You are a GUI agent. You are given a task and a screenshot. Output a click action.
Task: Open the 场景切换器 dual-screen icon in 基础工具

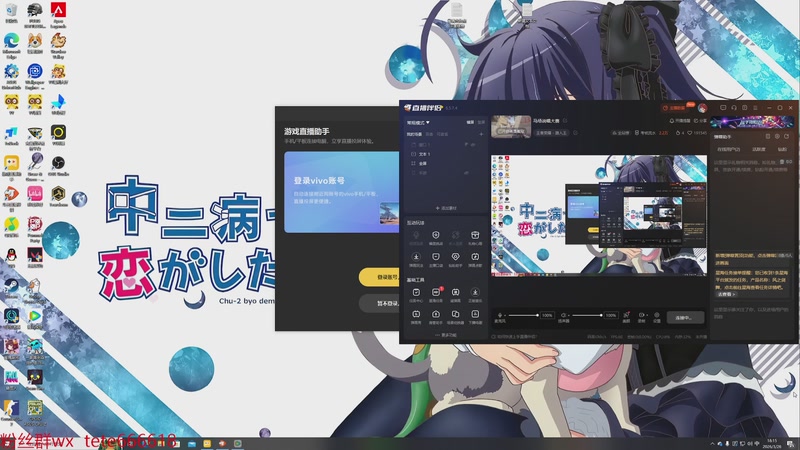[x=455, y=314]
